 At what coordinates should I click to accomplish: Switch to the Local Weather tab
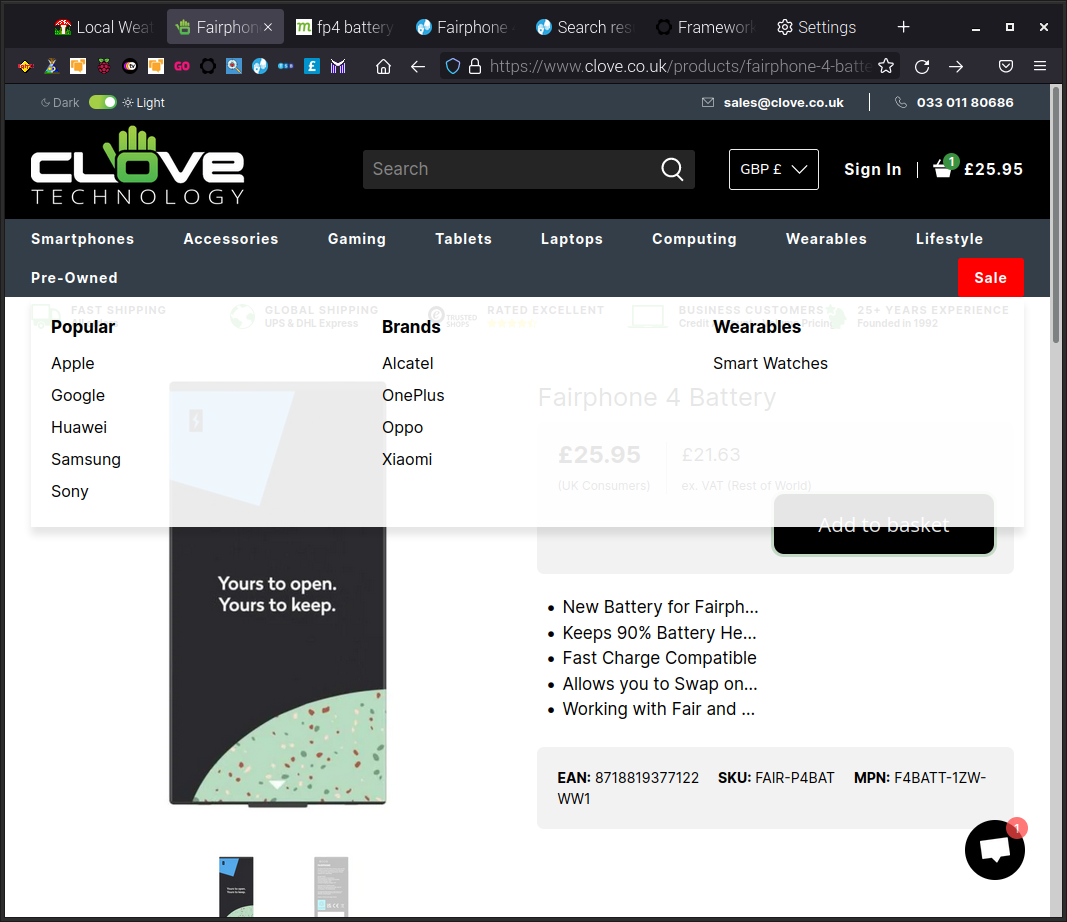pos(104,27)
